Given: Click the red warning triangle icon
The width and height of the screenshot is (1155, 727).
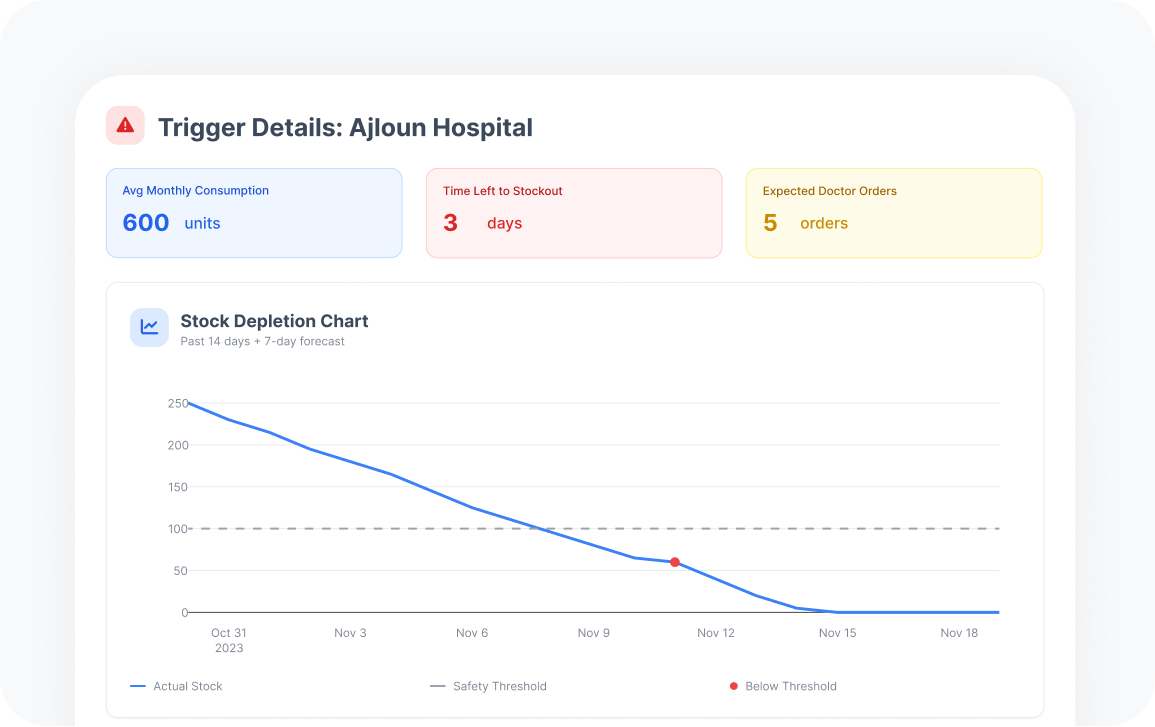Looking at the screenshot, I should tap(125, 126).
